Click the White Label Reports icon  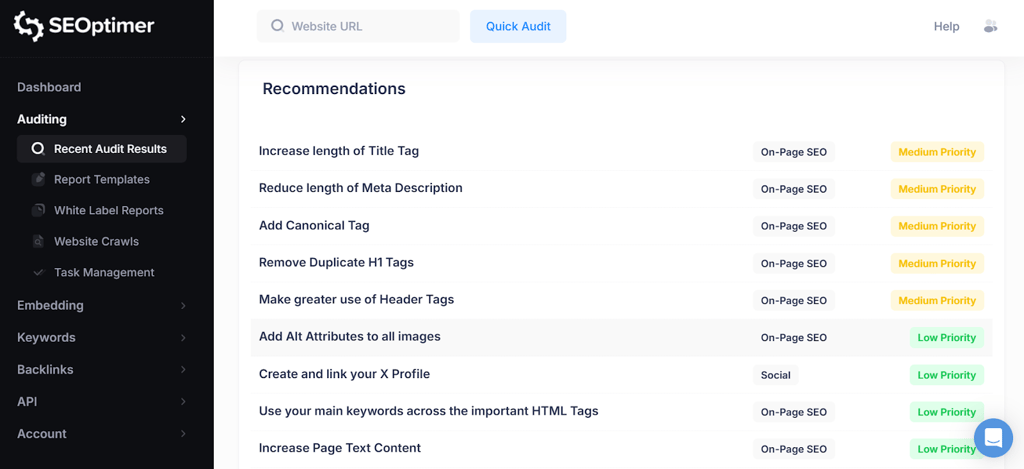[38, 211]
